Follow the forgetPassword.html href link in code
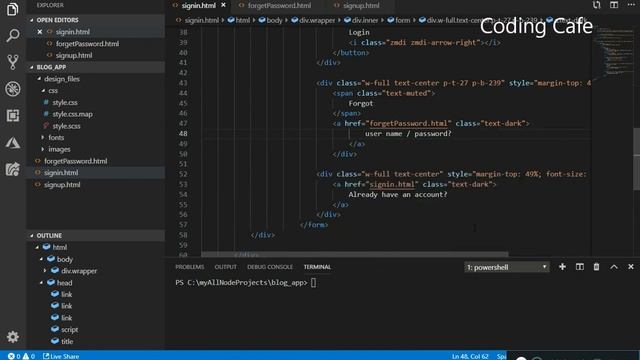This screenshot has width=640, height=360. (x=408, y=123)
